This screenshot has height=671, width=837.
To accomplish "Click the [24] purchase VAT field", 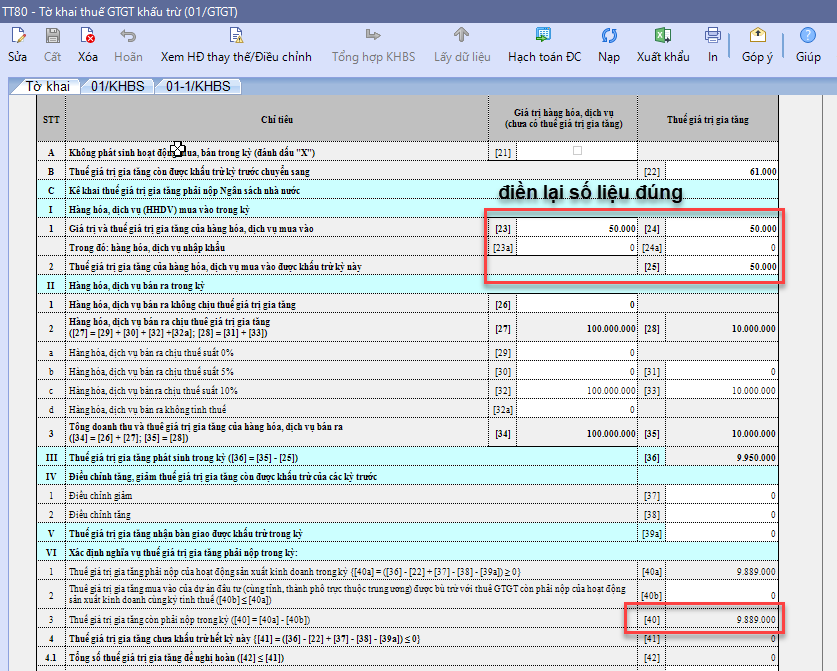I will pyautogui.click(x=721, y=228).
